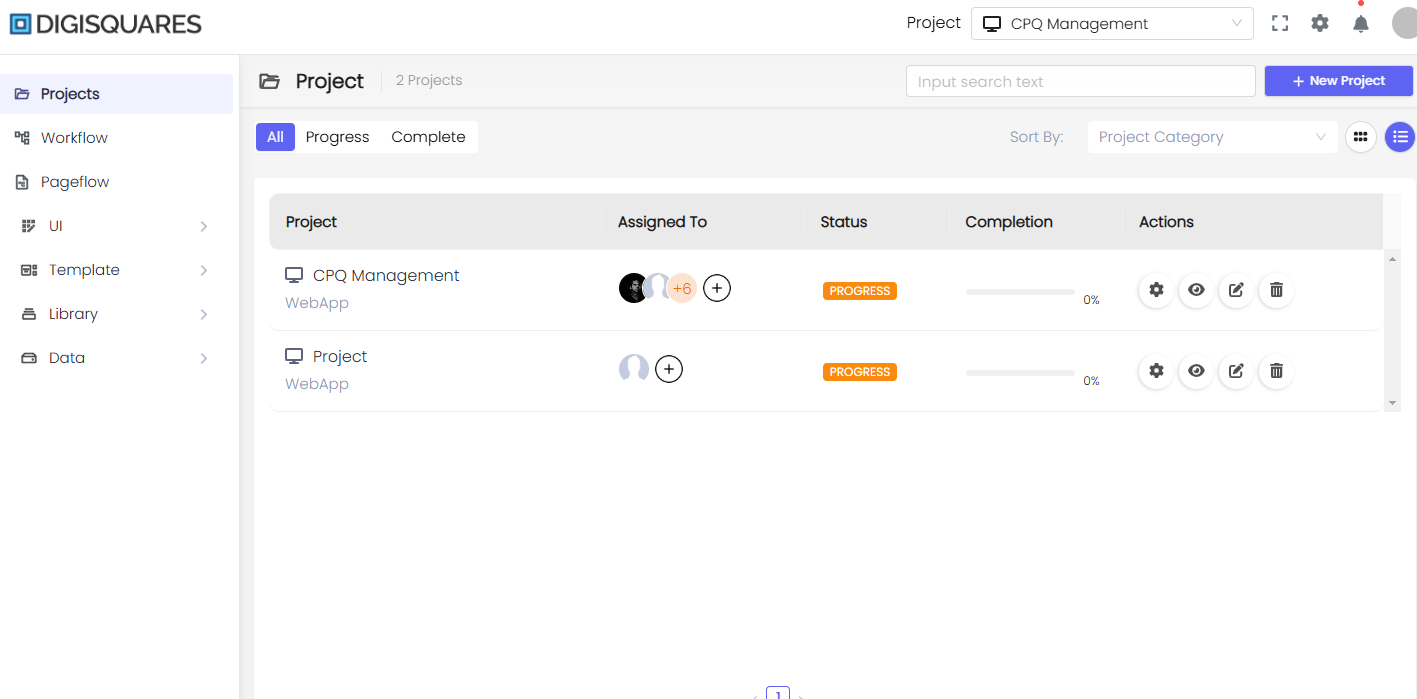Edit the CPQ Management project
This screenshot has height=699, width=1417.
[1236, 290]
